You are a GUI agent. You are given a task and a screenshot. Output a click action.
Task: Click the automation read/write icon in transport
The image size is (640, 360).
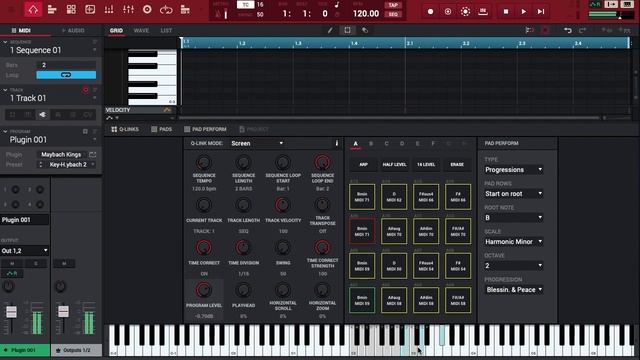[x=596, y=4]
